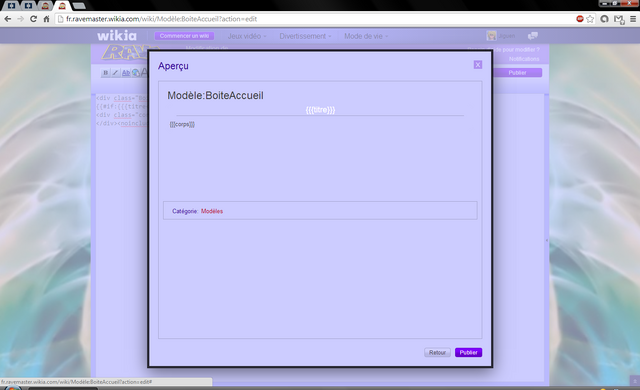
Task: Click the round gray extension icon next to the bookmark star
Action: 604,19
